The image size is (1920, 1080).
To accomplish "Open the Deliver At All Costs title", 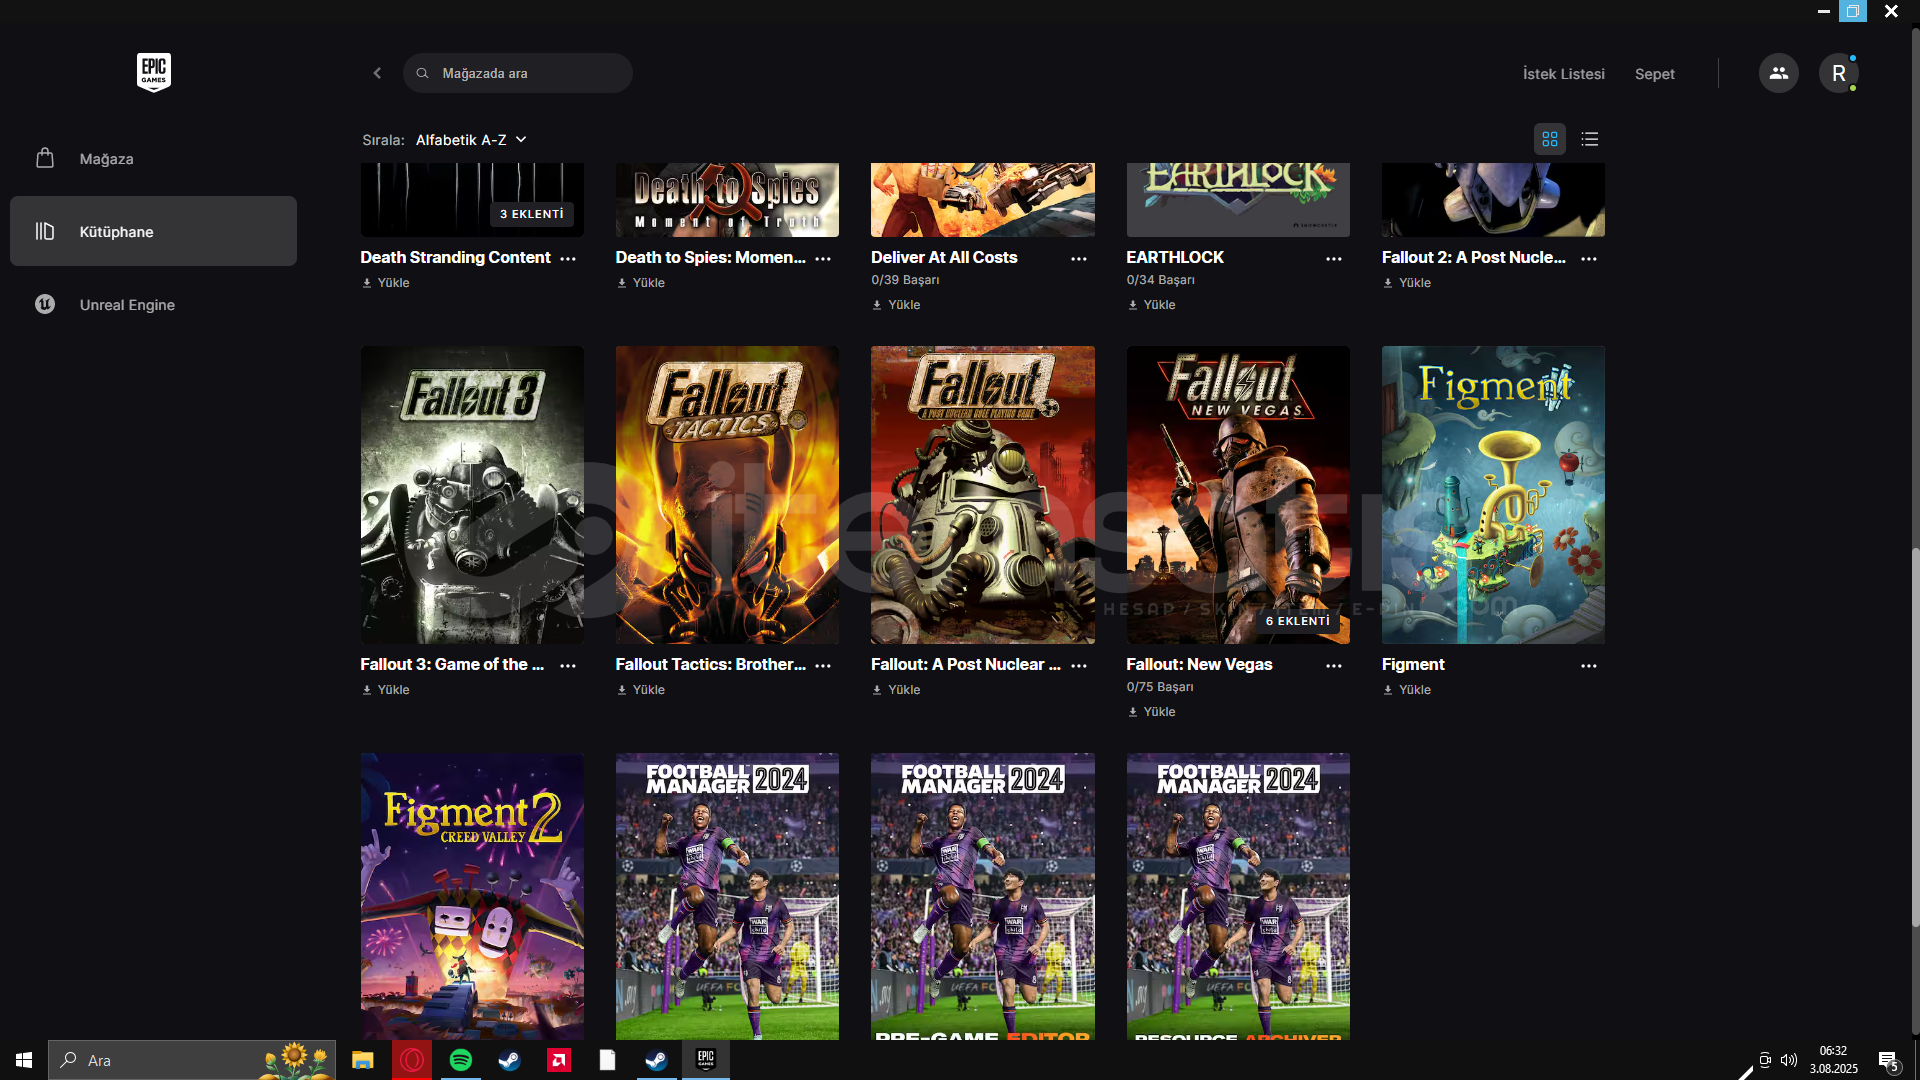I will tap(944, 257).
